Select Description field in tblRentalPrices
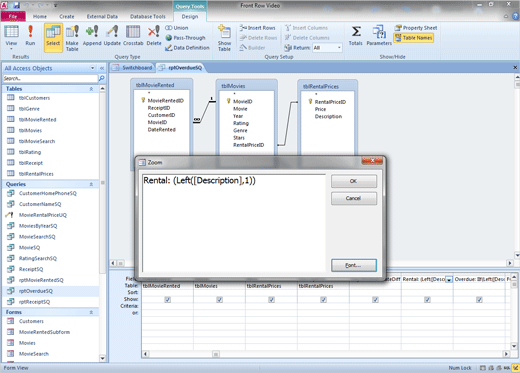The width and height of the screenshot is (520, 373). [328, 116]
